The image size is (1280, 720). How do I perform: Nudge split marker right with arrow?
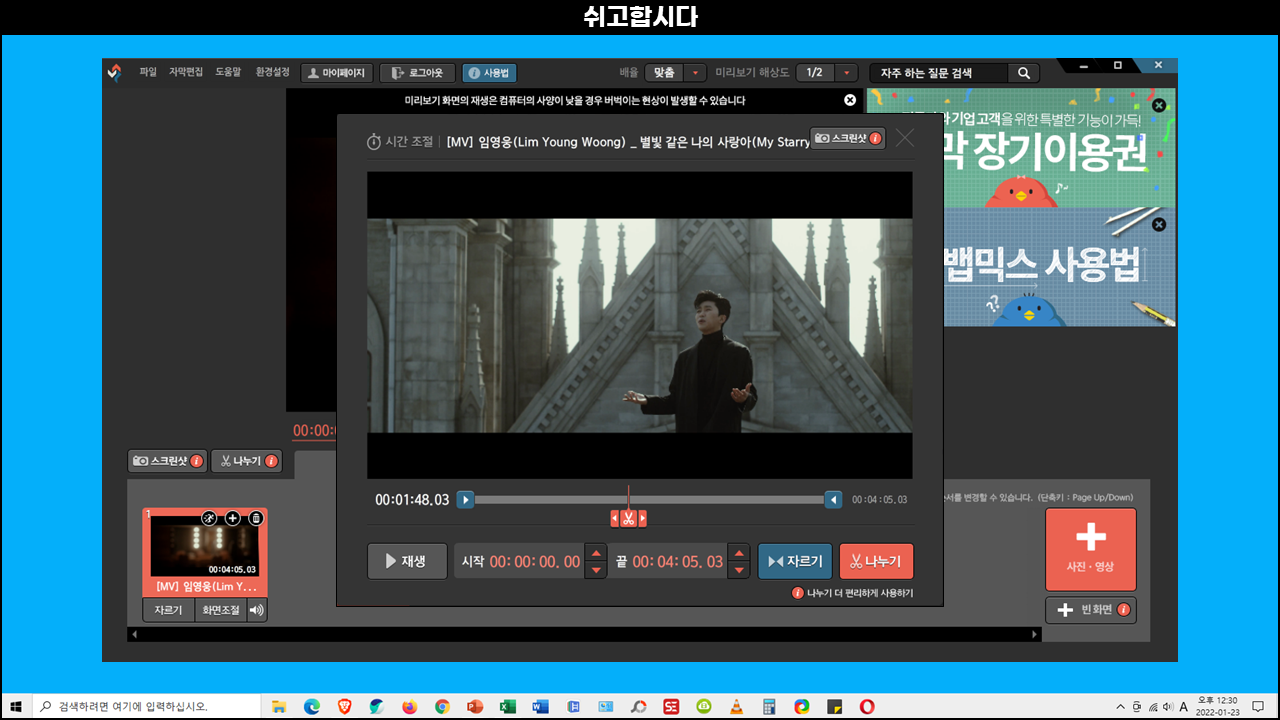point(642,518)
